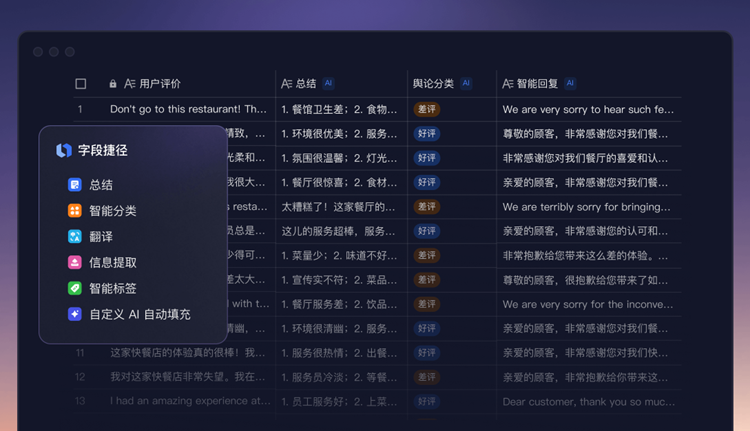Click cell "We are very sorry to hear such fe..."
Screen dimensions: 750x431
(x=588, y=109)
